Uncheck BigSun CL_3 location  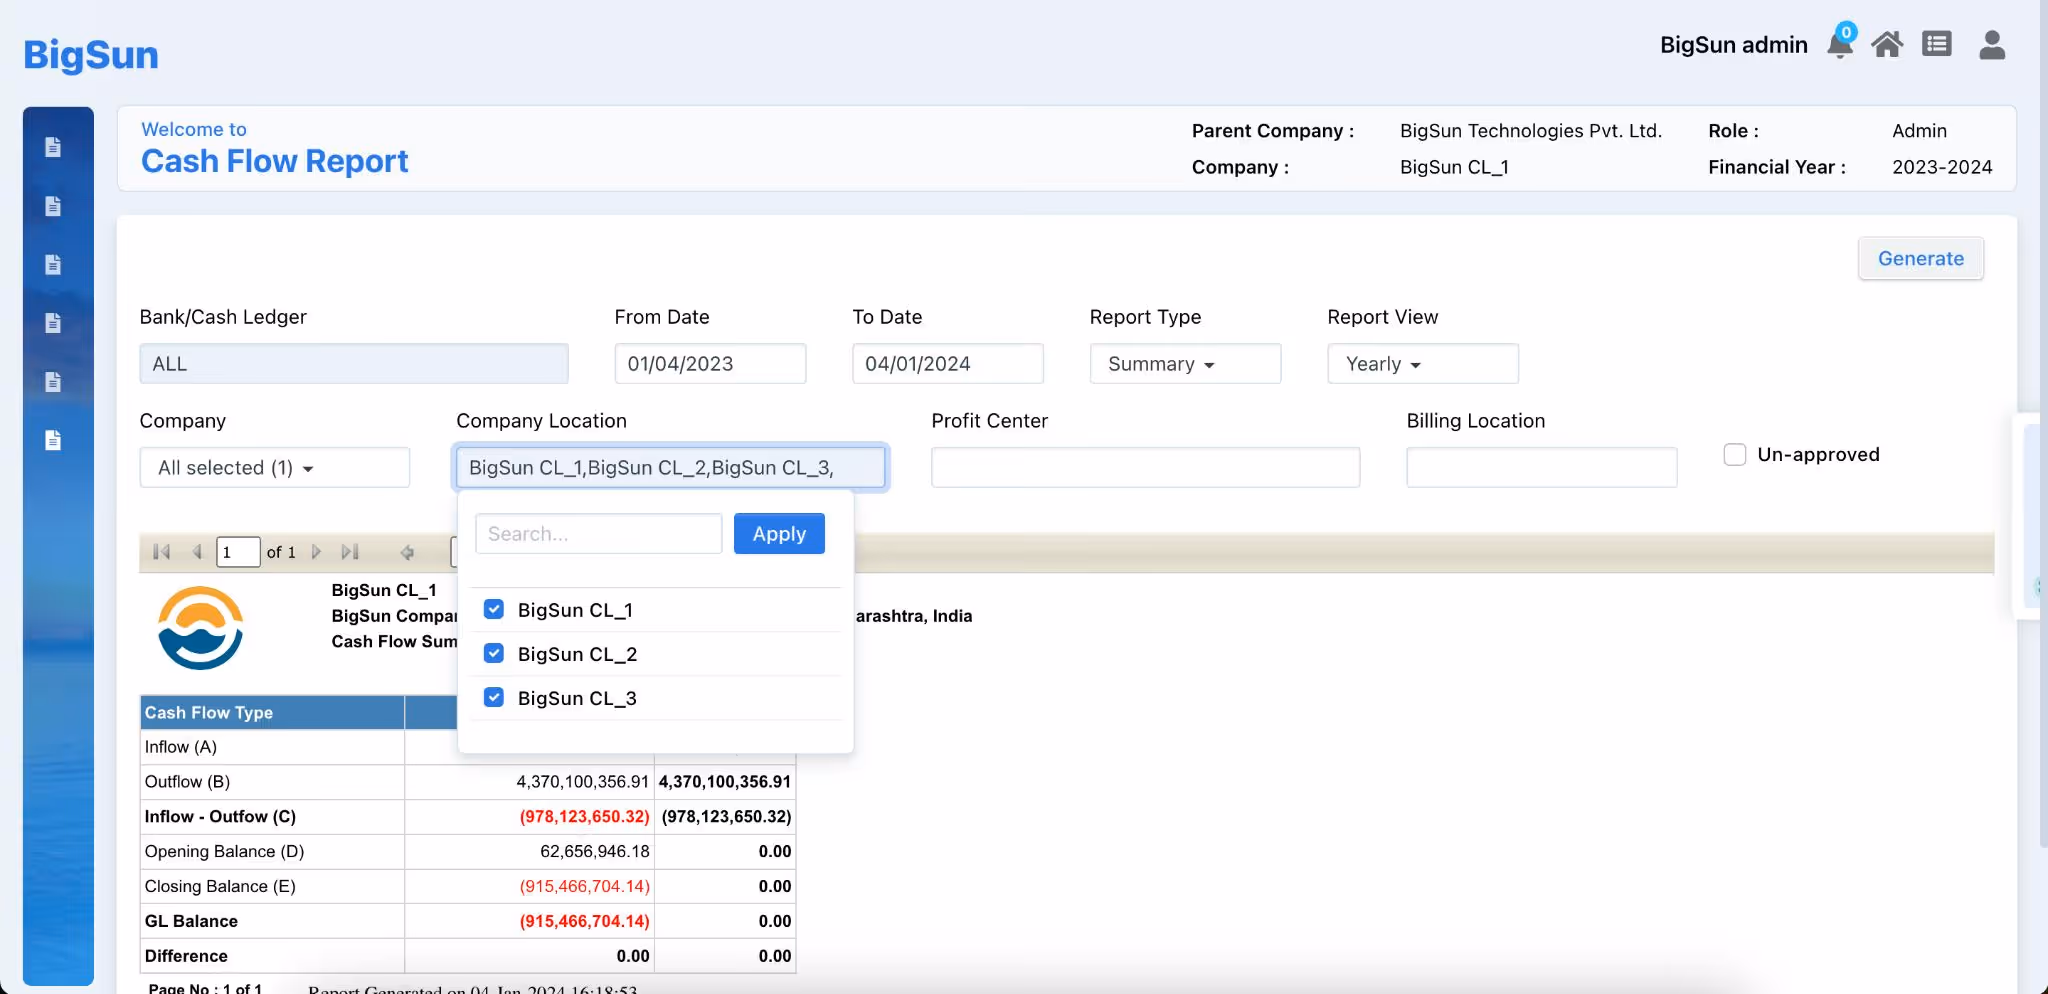(x=494, y=697)
